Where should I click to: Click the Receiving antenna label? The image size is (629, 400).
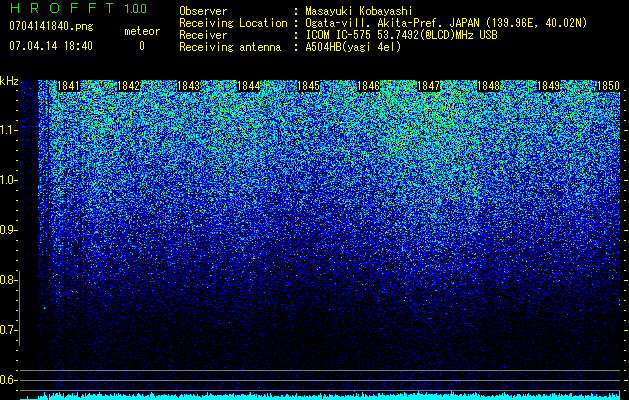(x=230, y=47)
